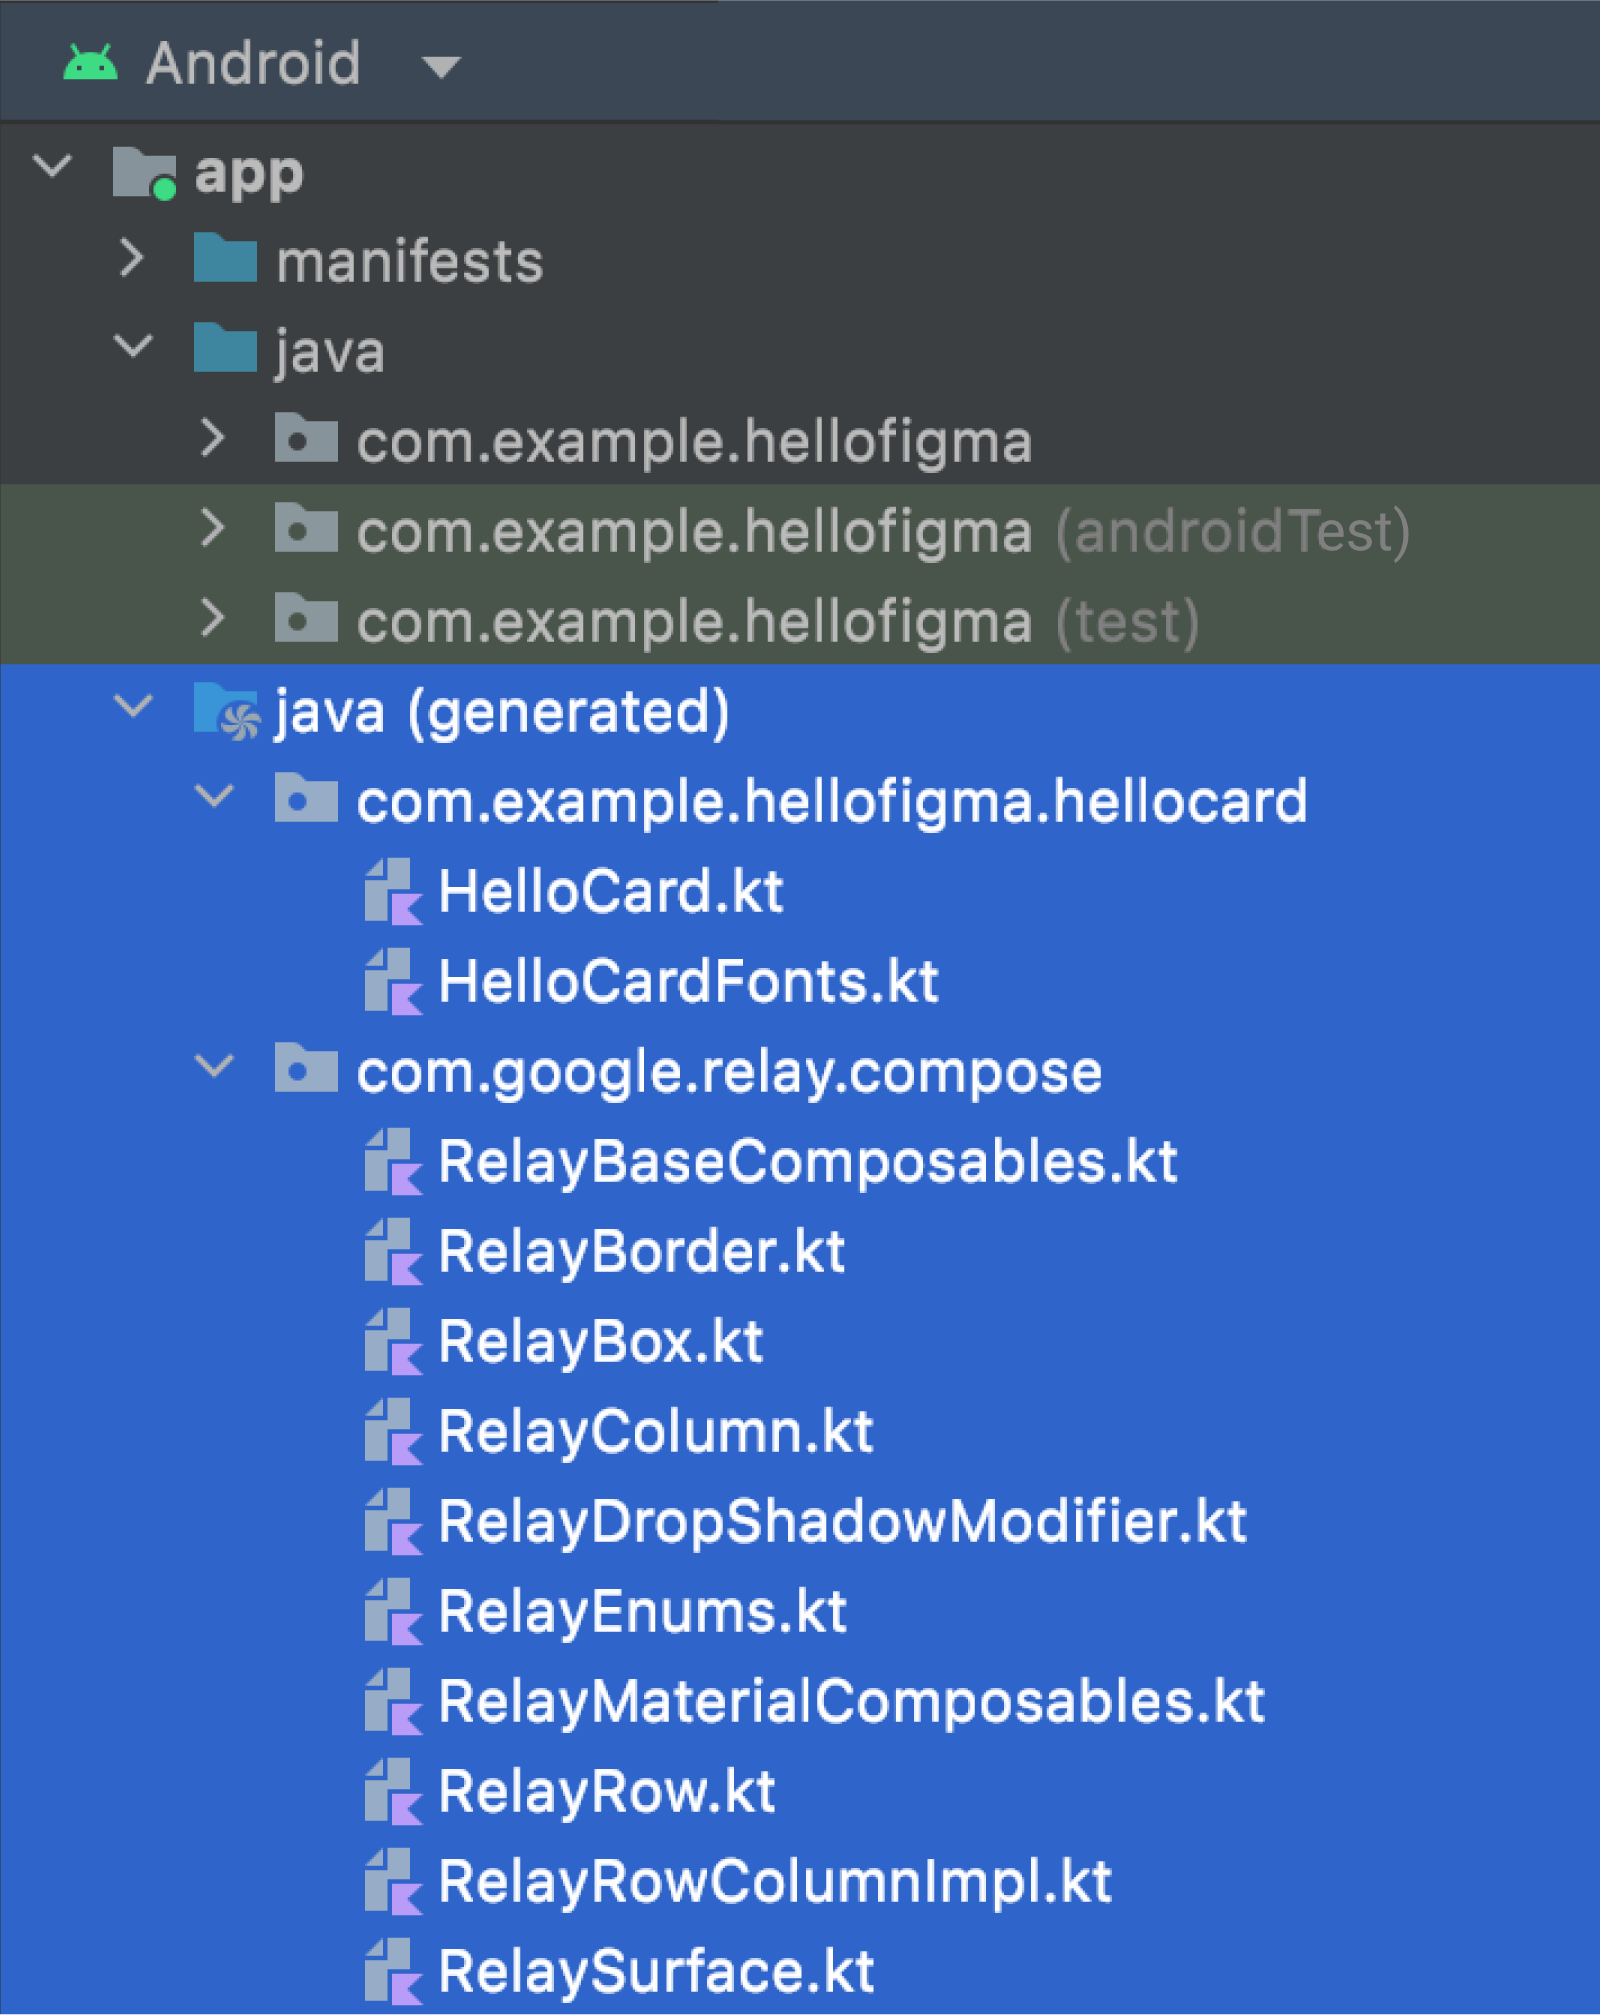
Task: Collapse the com.google.relay.compose package
Action: (x=213, y=1066)
